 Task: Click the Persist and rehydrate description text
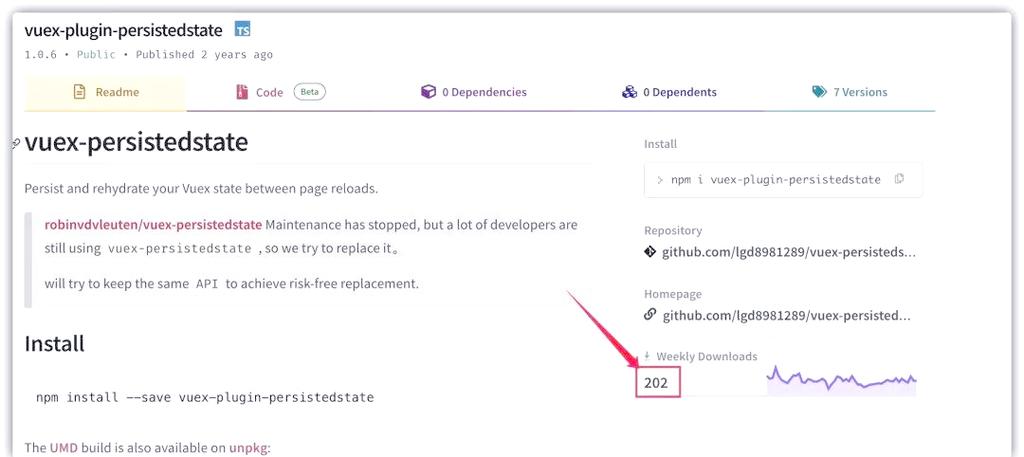(x=201, y=189)
